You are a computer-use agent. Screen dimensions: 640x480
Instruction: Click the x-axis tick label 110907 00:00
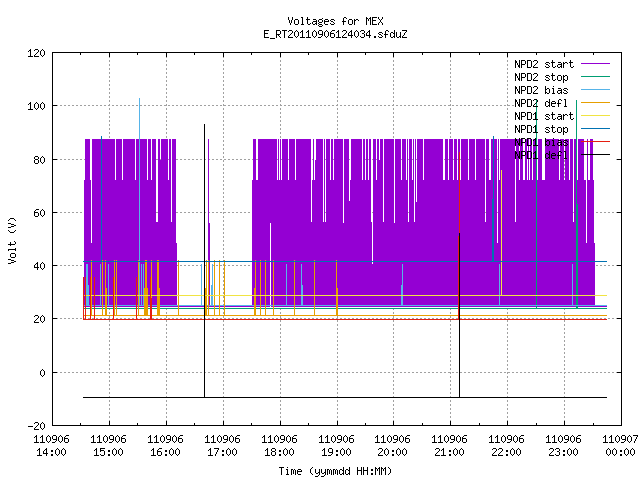click(x=620, y=446)
